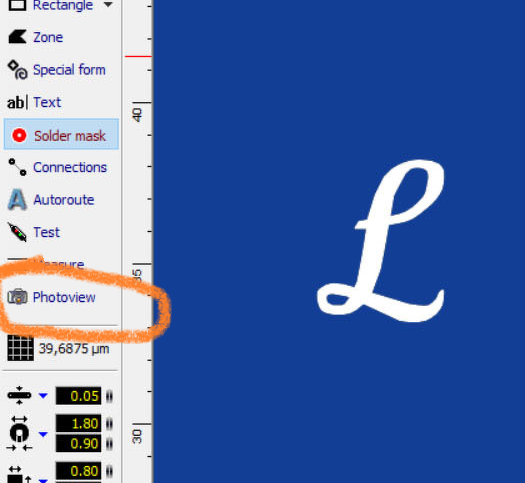Click the SMD pad size field 0.80
This screenshot has height=483, width=525.
point(78,471)
